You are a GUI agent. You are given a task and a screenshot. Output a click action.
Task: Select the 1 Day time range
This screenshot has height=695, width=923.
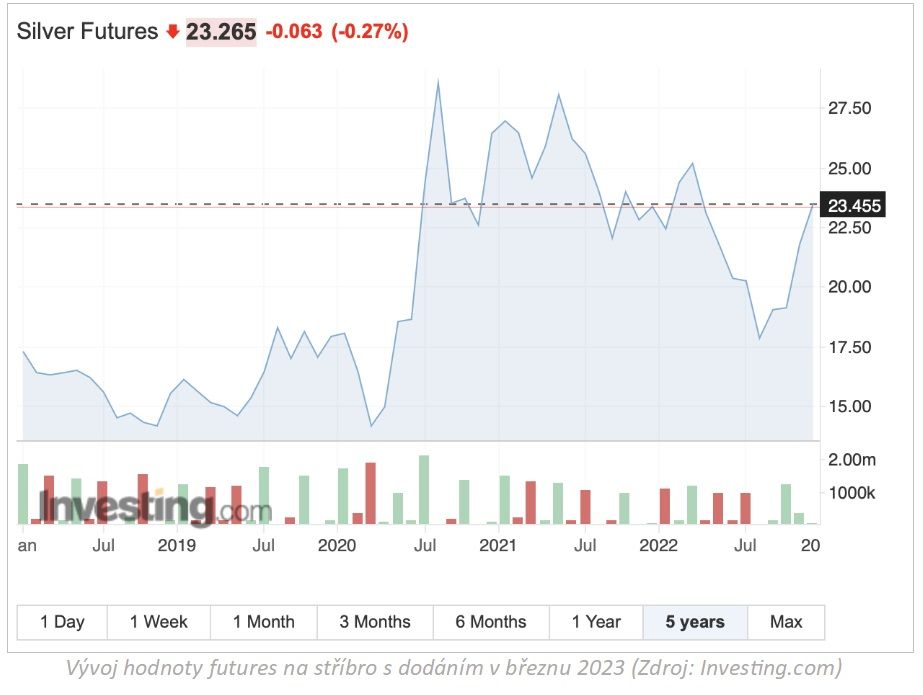(62, 622)
